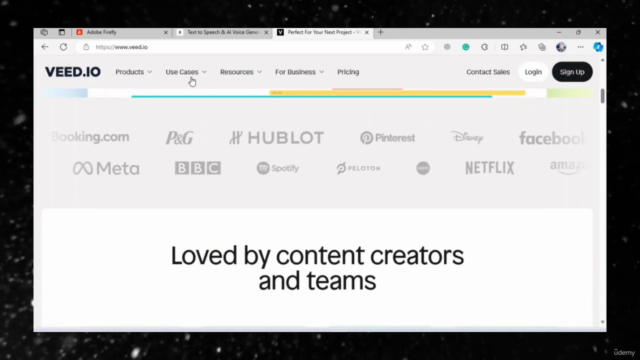
Task: Click the scrollbar down arrow
Action: (602, 322)
